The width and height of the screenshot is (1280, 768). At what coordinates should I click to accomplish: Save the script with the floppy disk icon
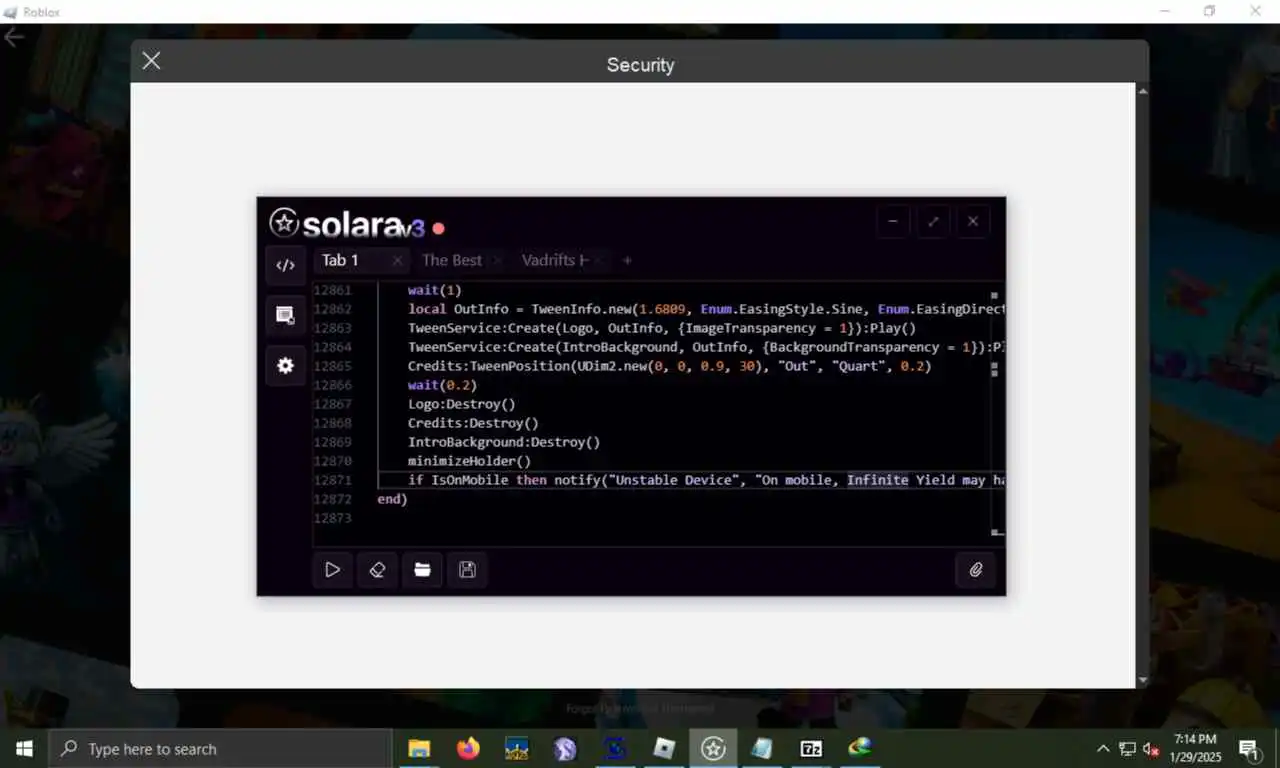pos(467,570)
